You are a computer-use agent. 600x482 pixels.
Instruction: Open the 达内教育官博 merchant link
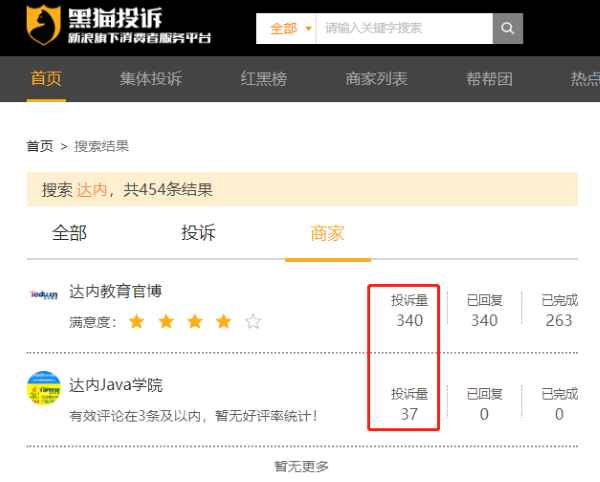pyautogui.click(x=116, y=291)
